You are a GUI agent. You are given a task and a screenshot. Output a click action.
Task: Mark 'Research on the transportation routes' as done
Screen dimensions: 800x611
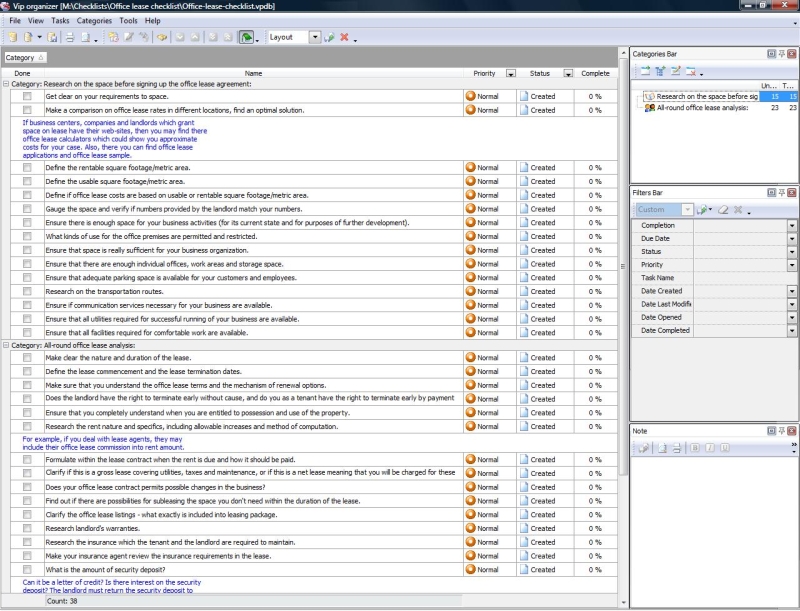[27, 292]
